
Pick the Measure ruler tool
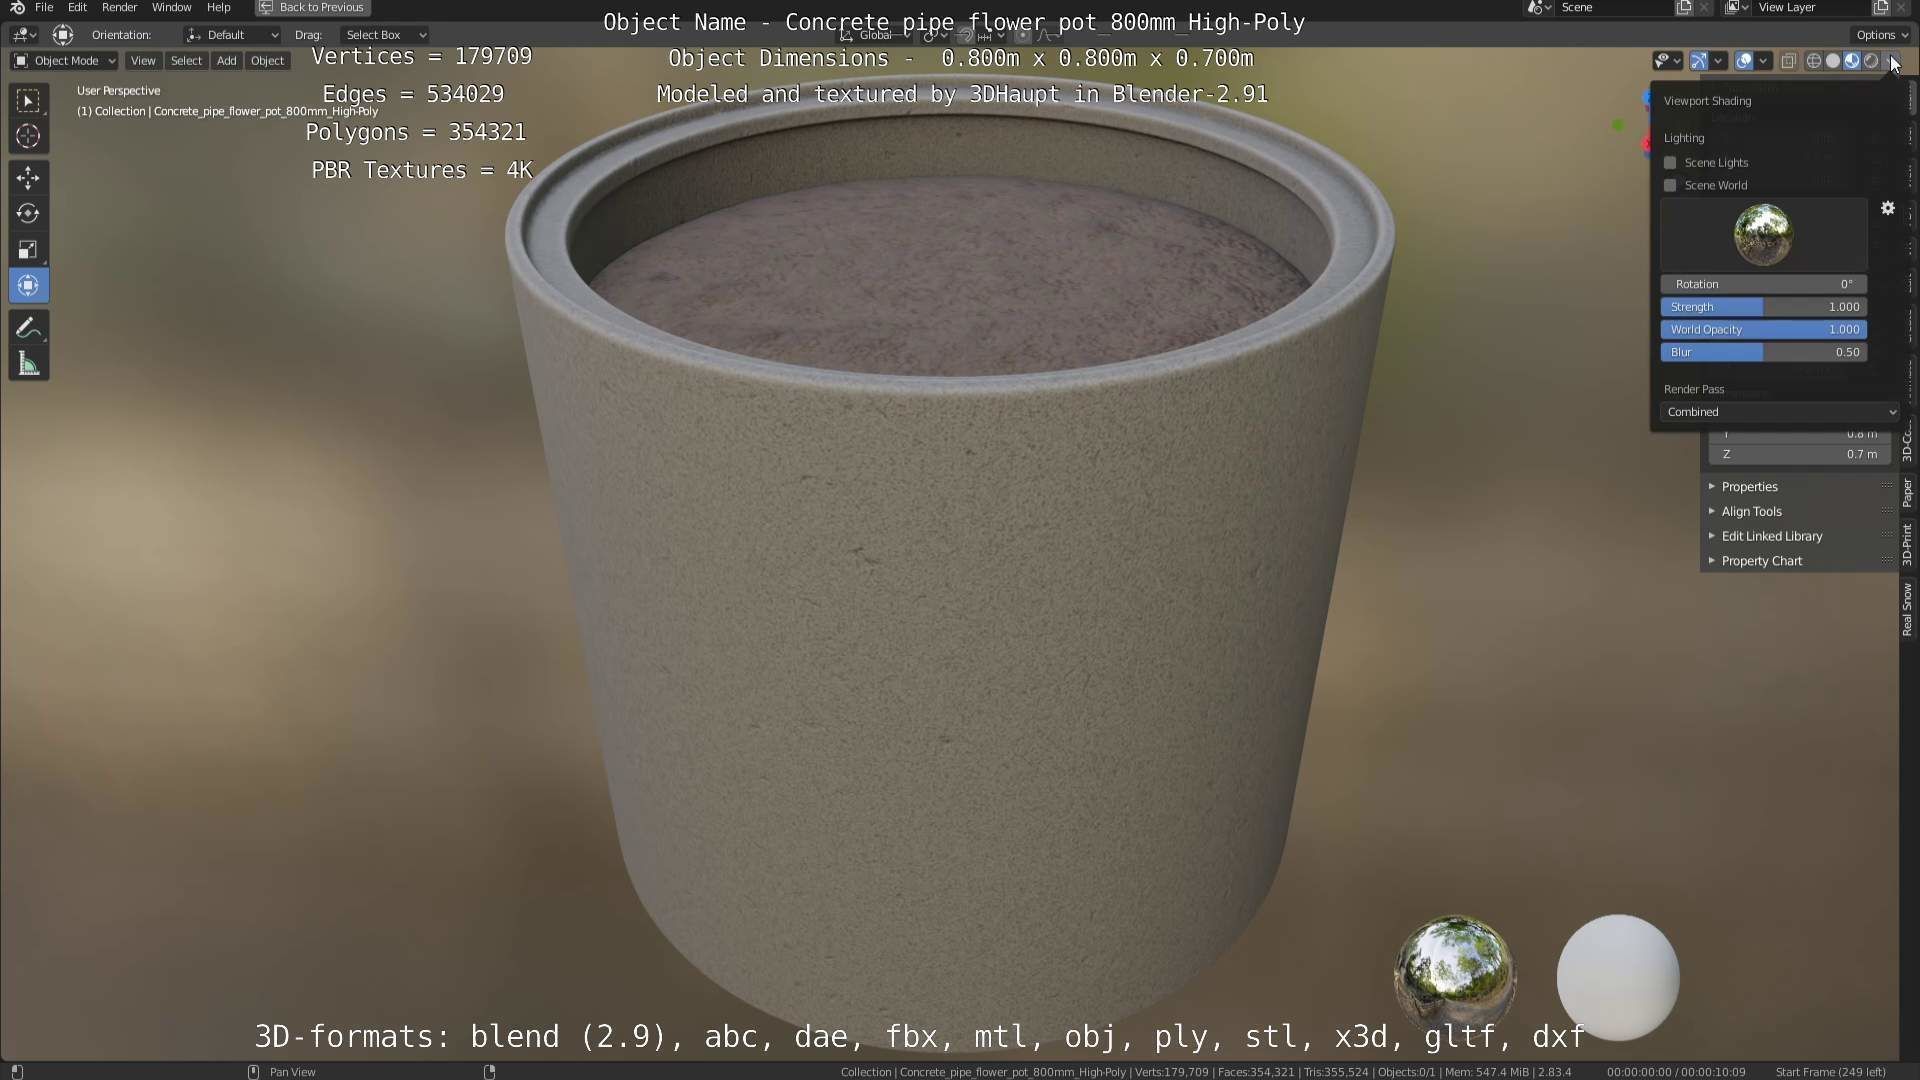[28, 364]
